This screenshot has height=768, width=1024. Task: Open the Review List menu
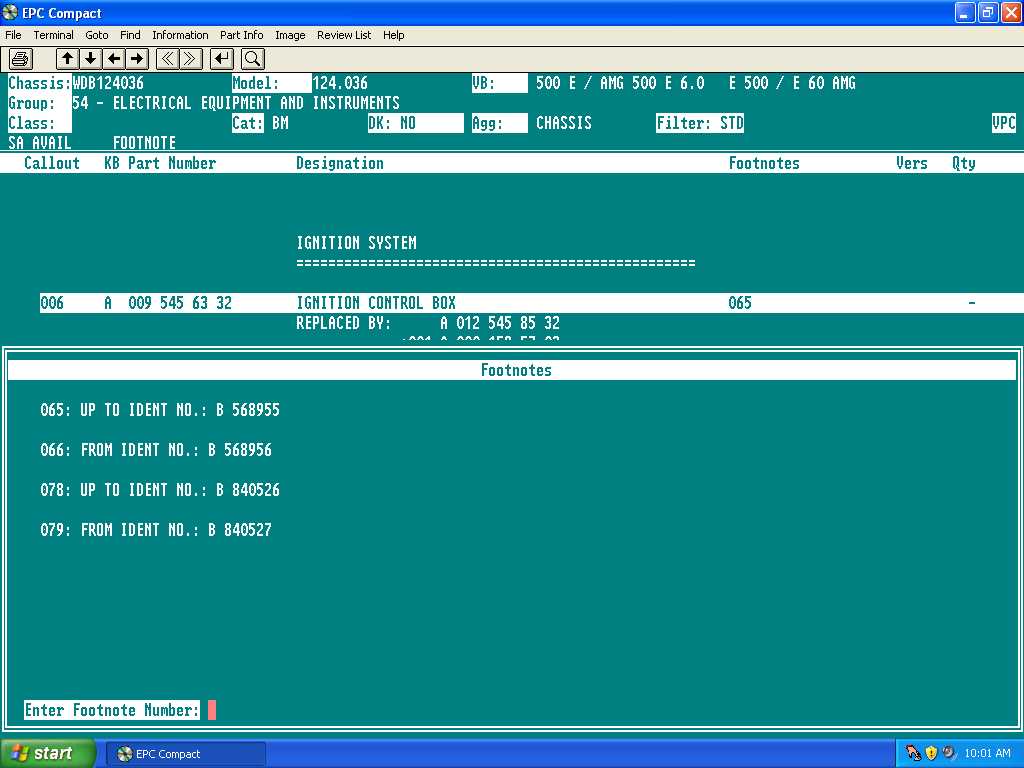coord(343,35)
